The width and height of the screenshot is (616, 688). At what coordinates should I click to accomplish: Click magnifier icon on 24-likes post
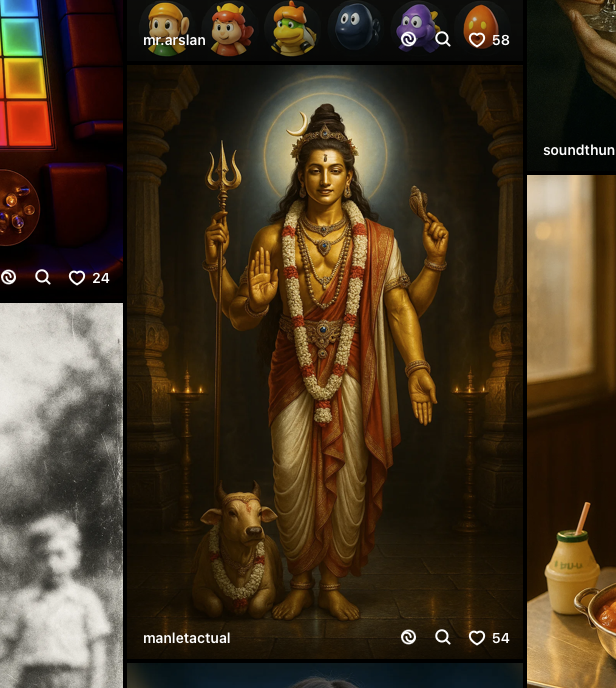point(43,277)
